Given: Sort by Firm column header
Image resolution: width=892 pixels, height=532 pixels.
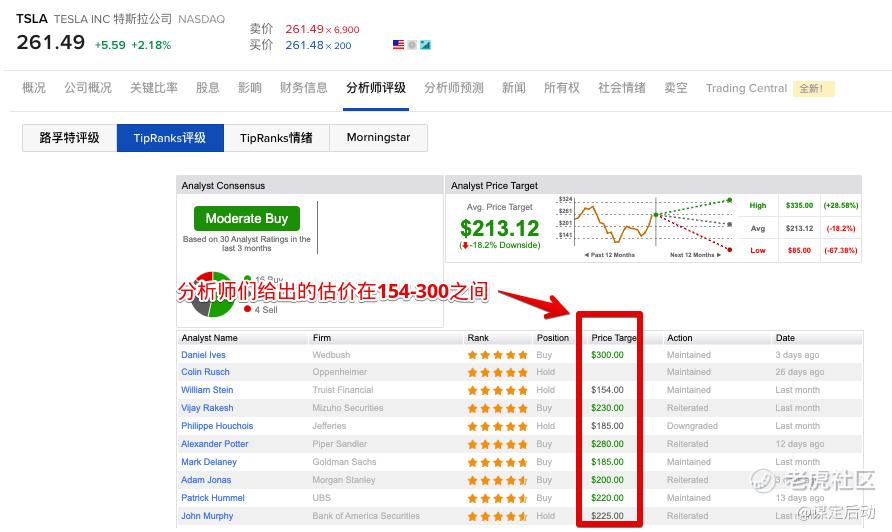Looking at the screenshot, I should (x=321, y=338).
